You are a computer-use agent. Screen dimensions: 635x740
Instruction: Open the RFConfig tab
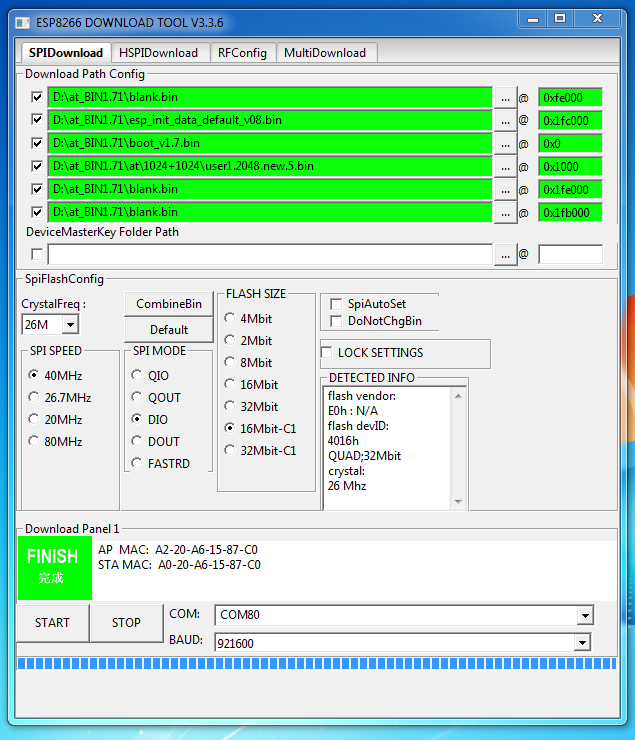point(242,52)
